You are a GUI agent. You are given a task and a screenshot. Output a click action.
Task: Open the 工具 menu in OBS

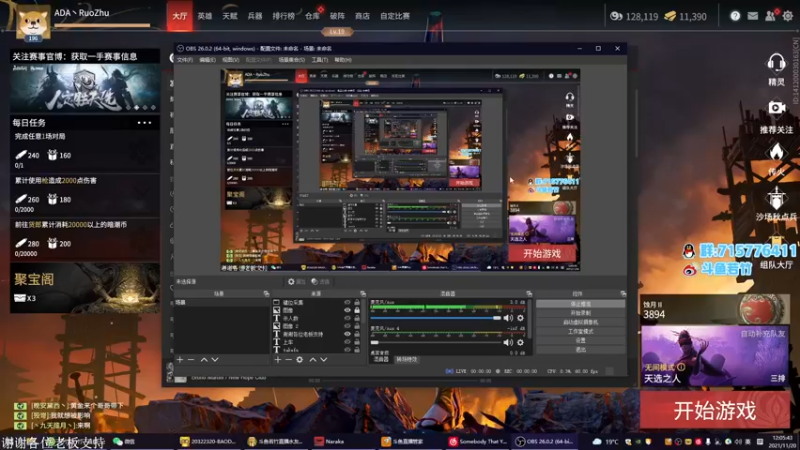(x=319, y=60)
